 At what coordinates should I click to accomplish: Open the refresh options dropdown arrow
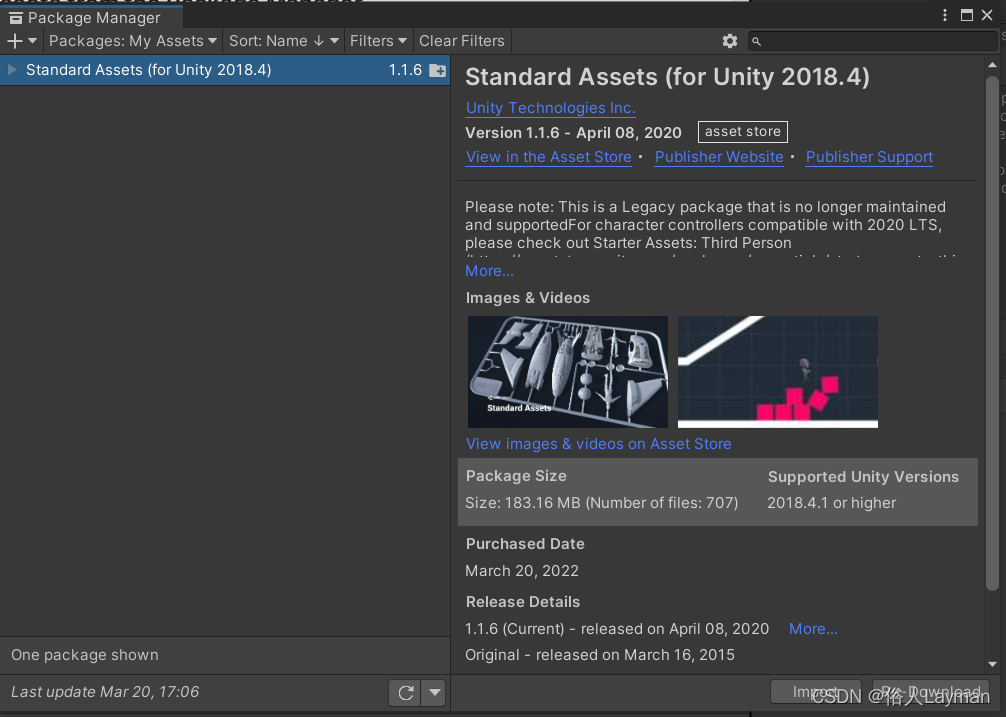point(434,693)
